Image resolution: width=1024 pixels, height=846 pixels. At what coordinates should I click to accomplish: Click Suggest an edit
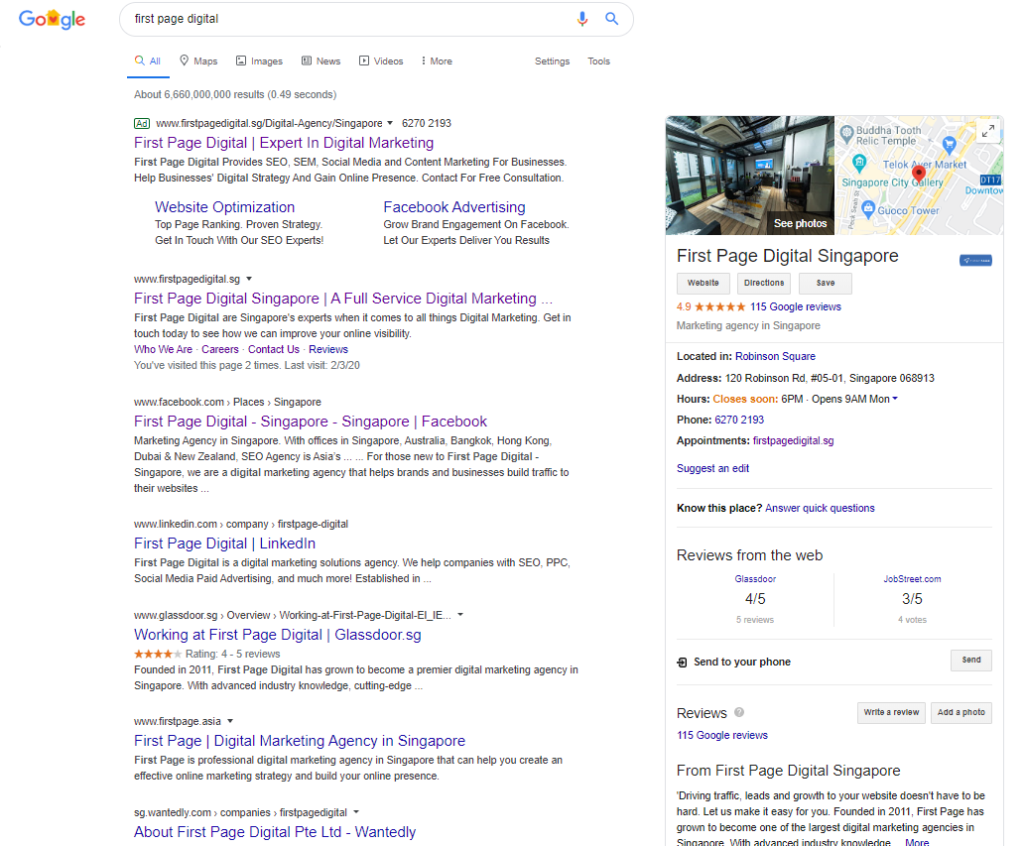(712, 468)
